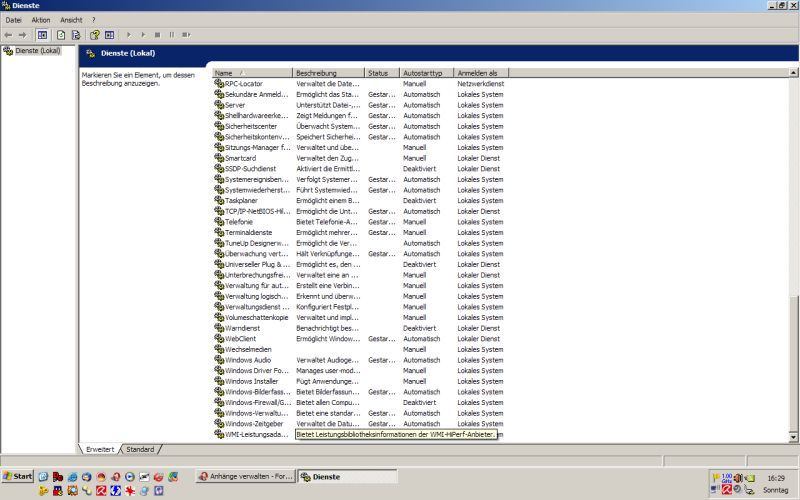Open the Start menu

[x=18, y=476]
